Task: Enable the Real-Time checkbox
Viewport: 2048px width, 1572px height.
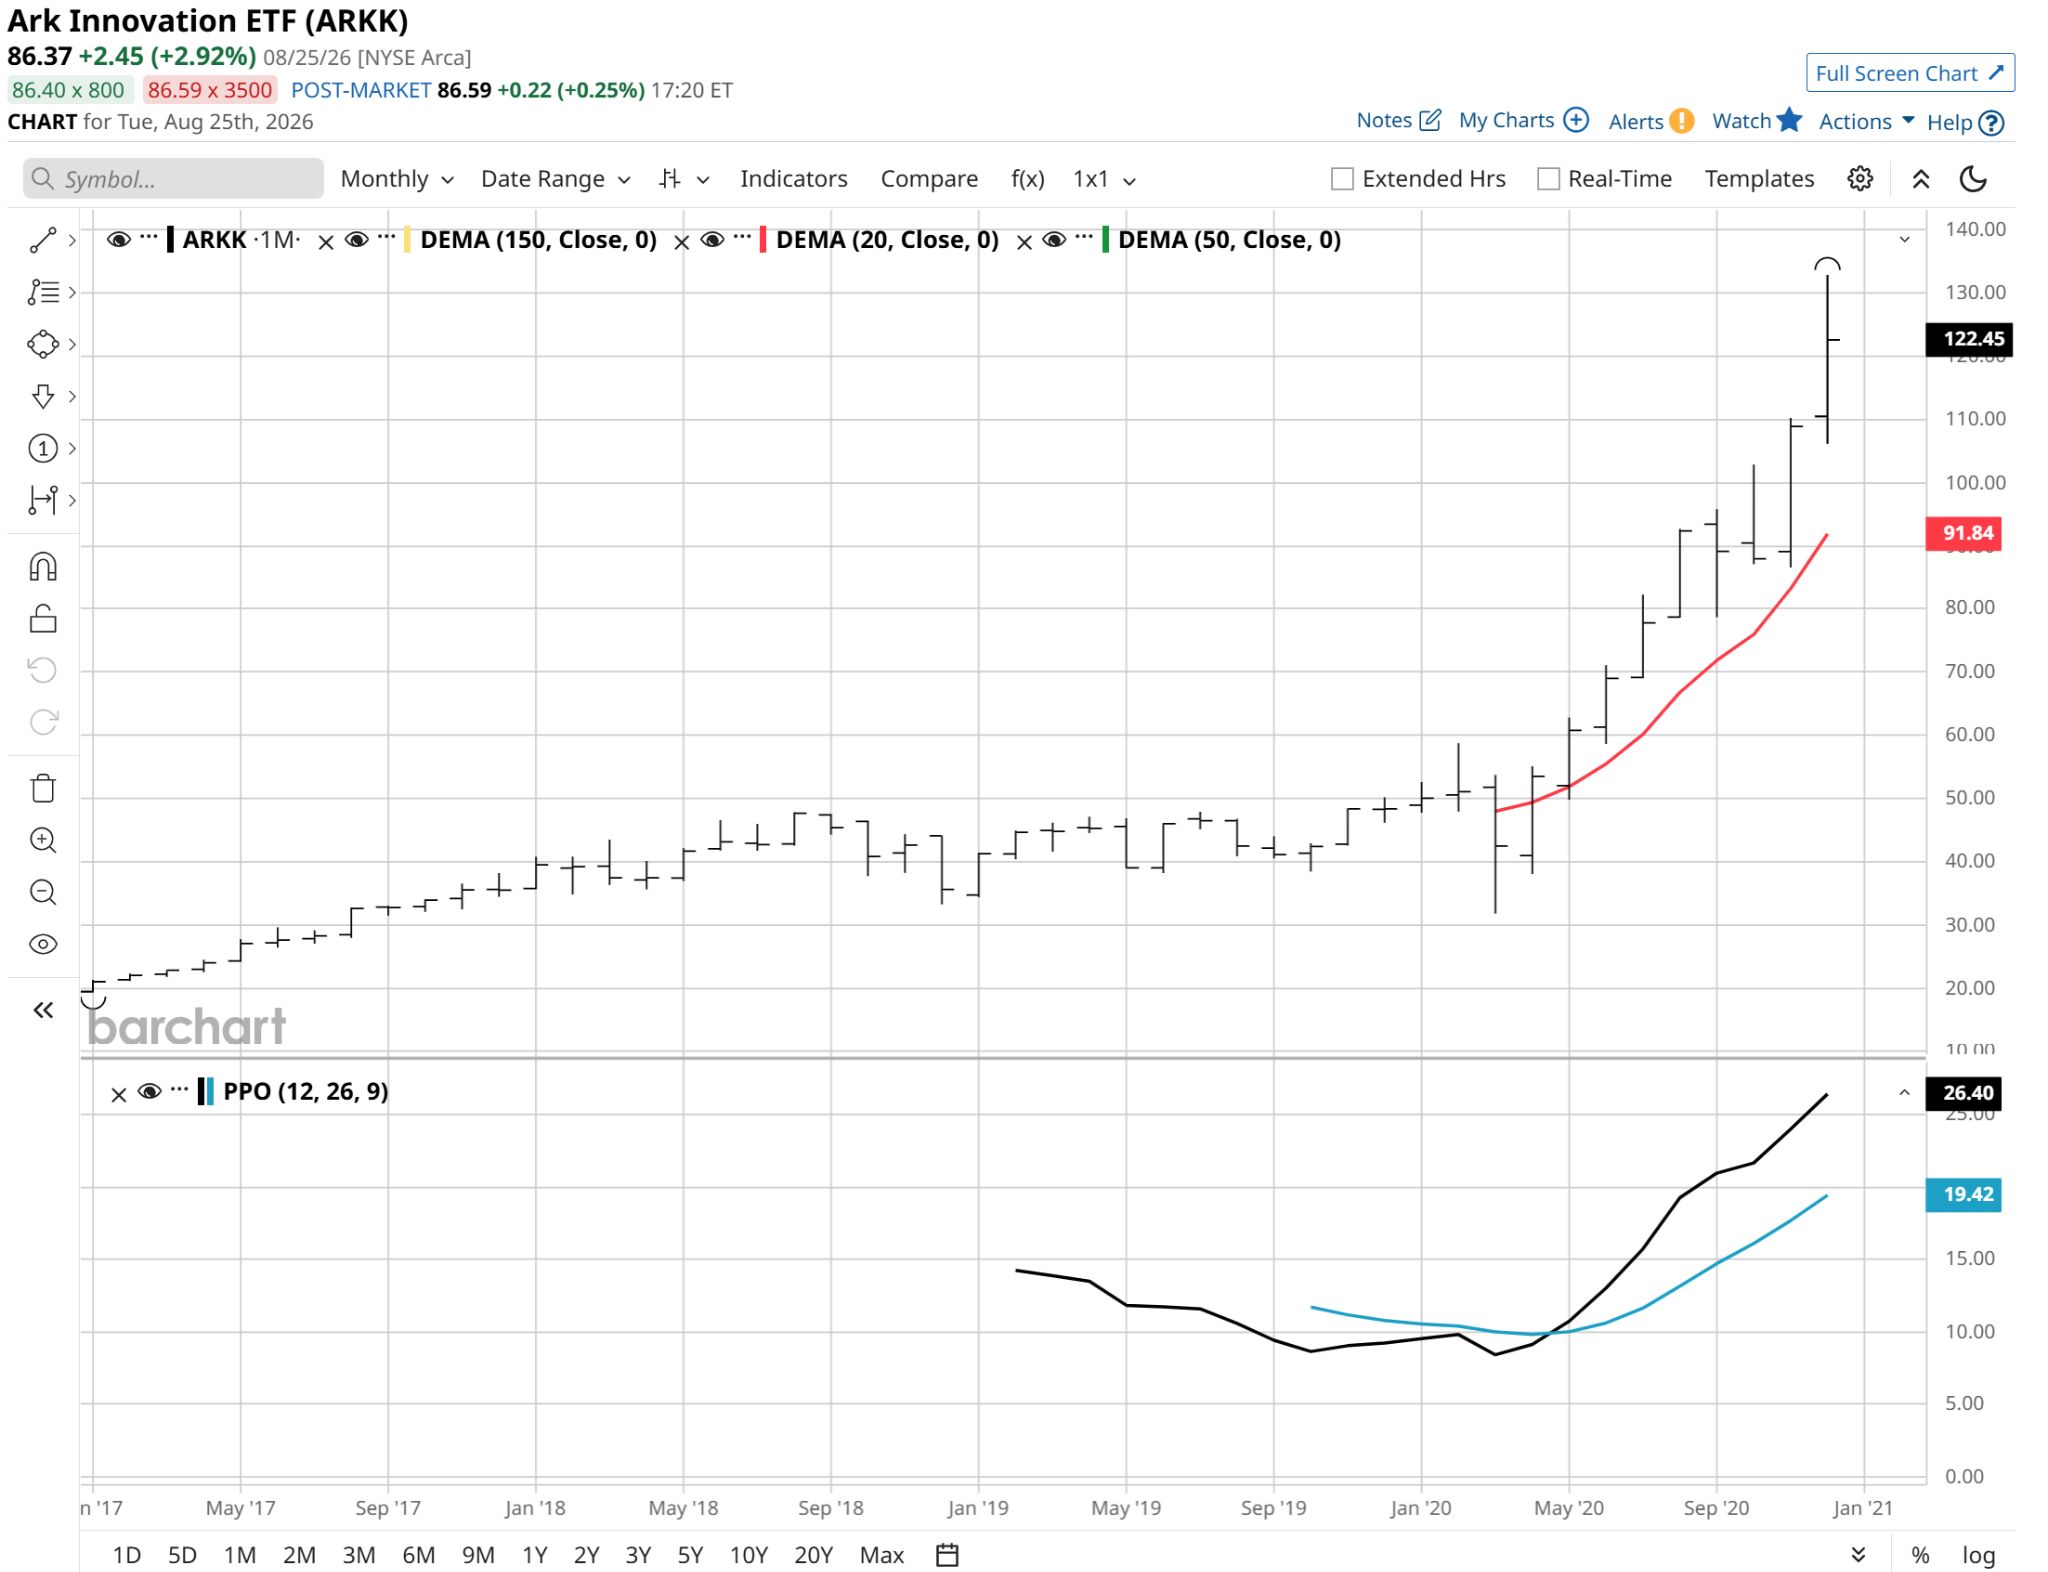Action: pyautogui.click(x=1548, y=179)
